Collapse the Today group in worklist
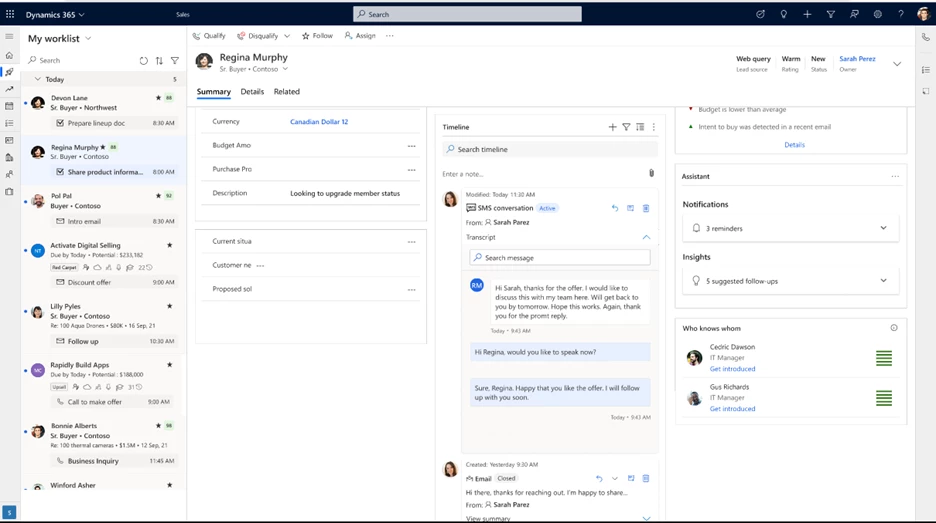936x523 pixels. tap(38, 79)
